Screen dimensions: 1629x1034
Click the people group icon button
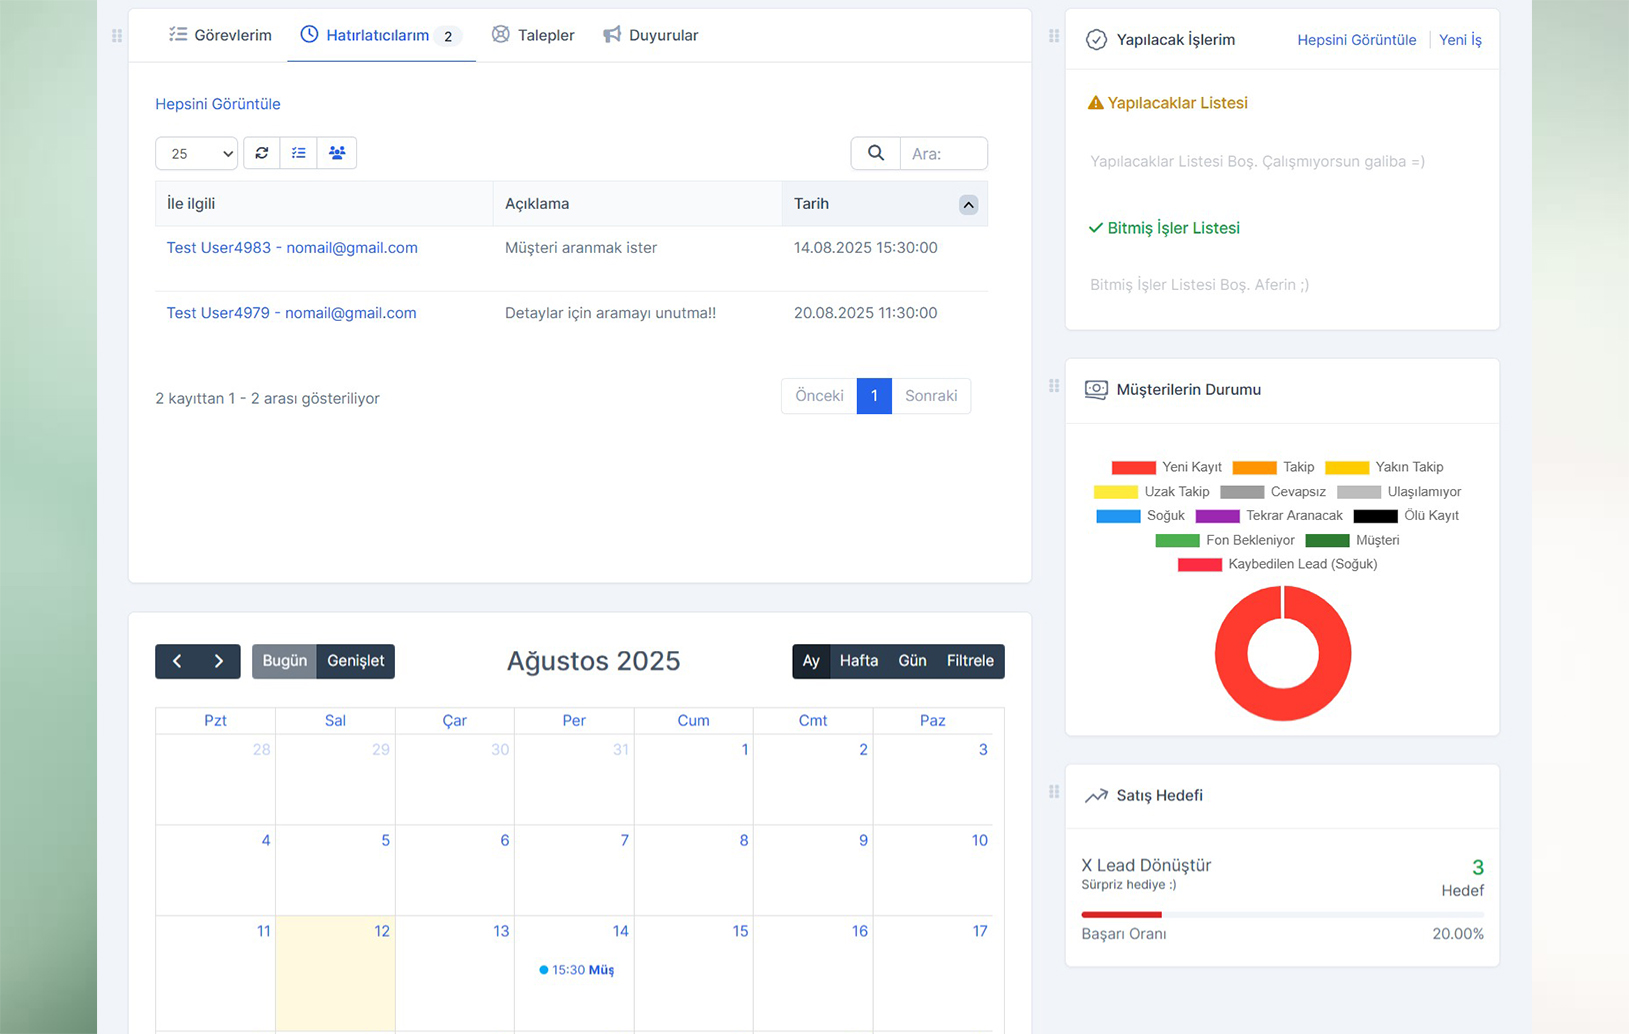tap(337, 153)
